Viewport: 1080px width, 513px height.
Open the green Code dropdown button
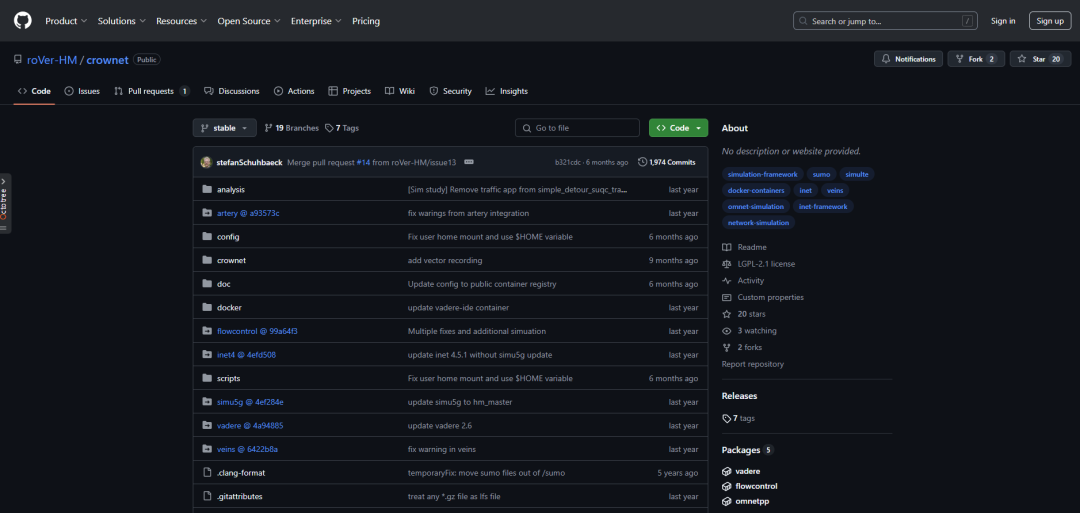click(678, 128)
